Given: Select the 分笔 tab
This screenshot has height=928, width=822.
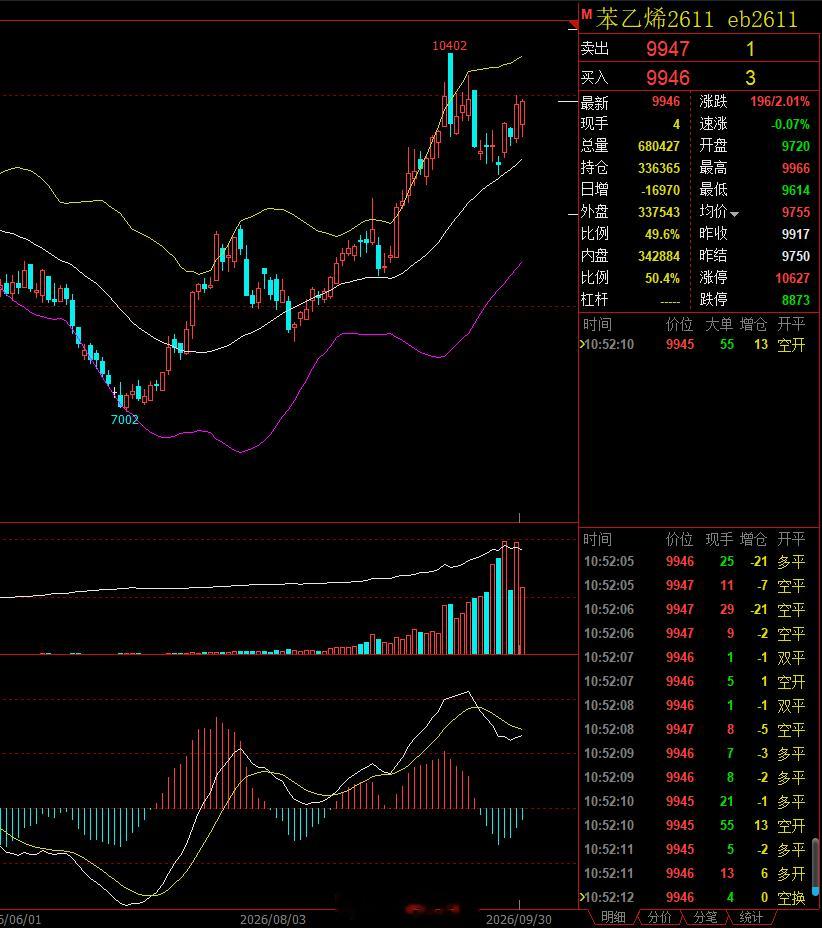Looking at the screenshot, I should (705, 917).
